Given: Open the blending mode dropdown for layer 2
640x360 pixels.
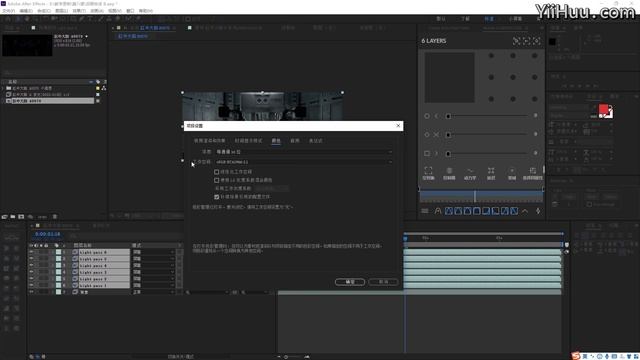Looking at the screenshot, I should (153, 259).
